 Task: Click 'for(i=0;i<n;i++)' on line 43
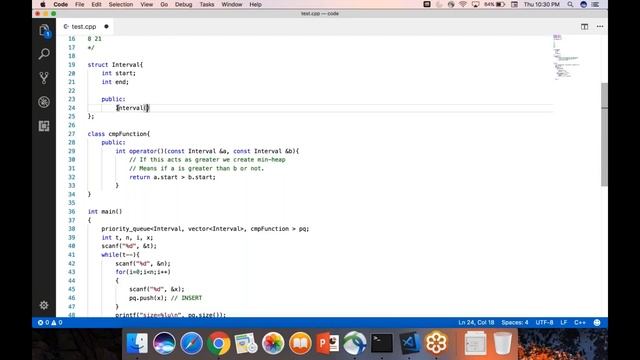(x=143, y=272)
